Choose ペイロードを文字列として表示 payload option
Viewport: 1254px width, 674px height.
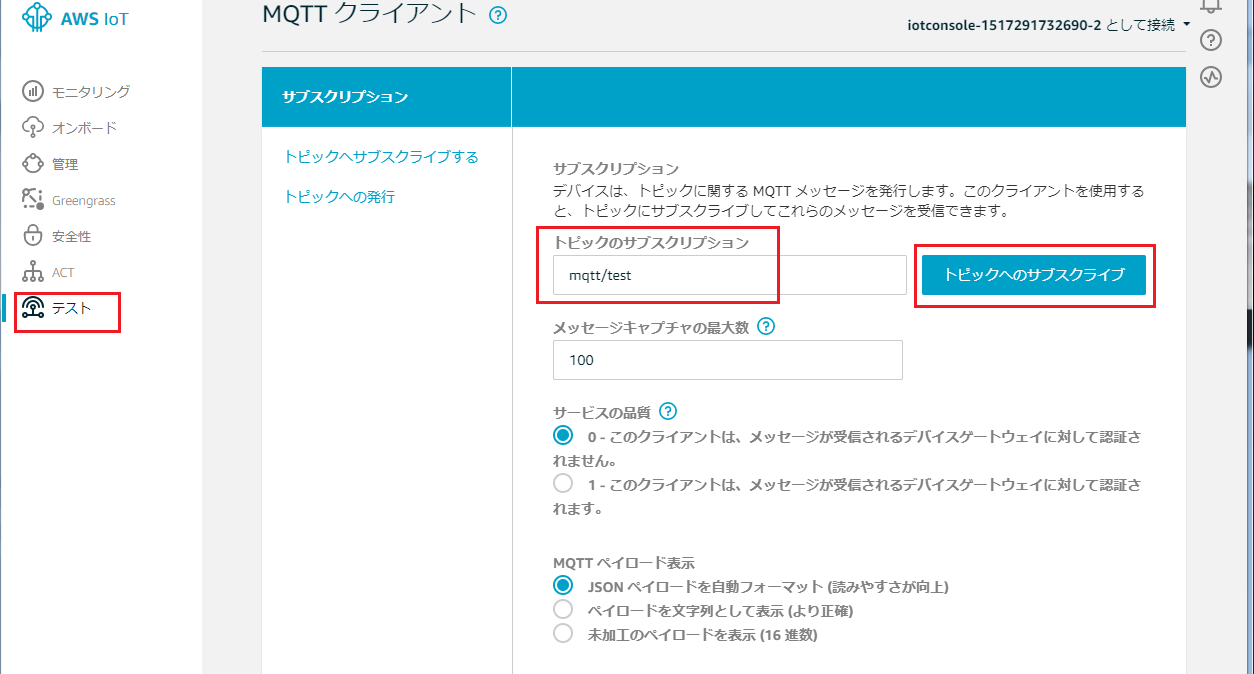click(563, 610)
